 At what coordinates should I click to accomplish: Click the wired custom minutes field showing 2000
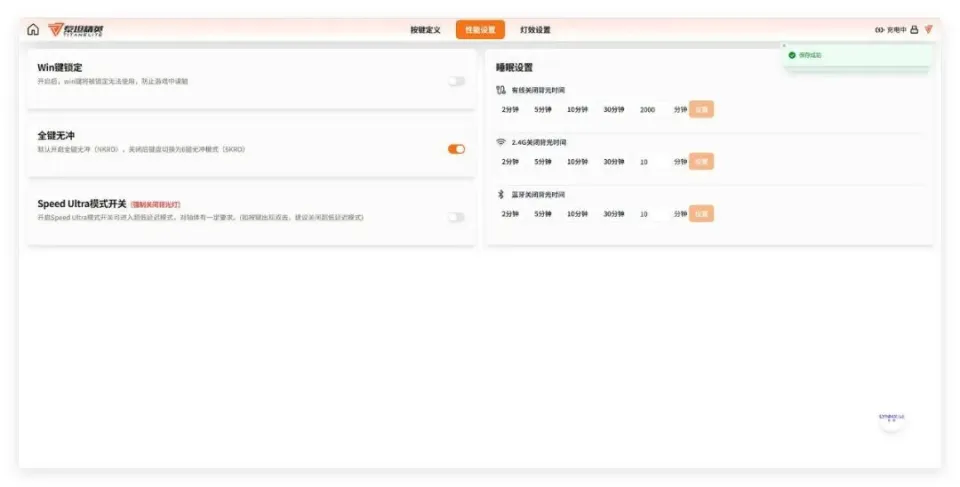(x=648, y=109)
